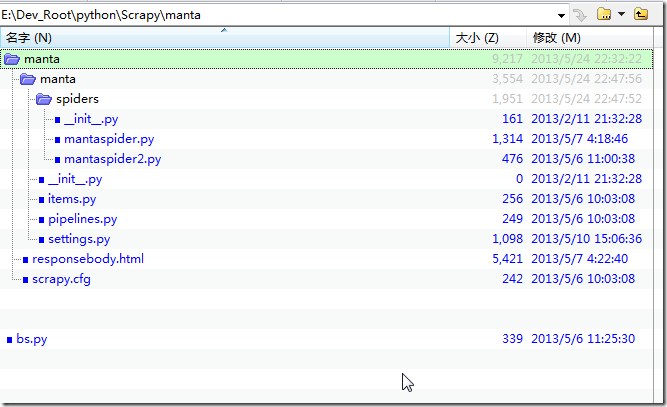The height and width of the screenshot is (407, 667).
Task: Click the spiders folder icon
Action: 44,99
